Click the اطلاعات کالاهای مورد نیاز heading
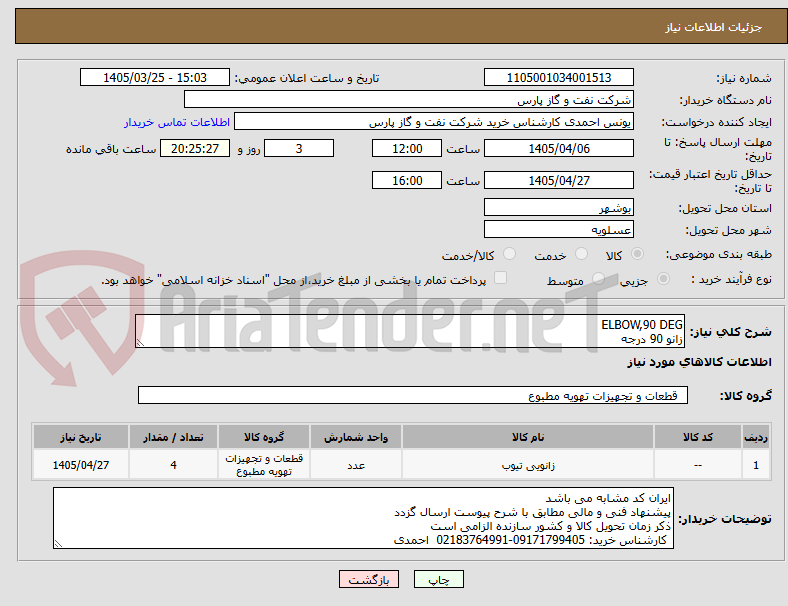This screenshot has height=606, width=788. pos(699,362)
